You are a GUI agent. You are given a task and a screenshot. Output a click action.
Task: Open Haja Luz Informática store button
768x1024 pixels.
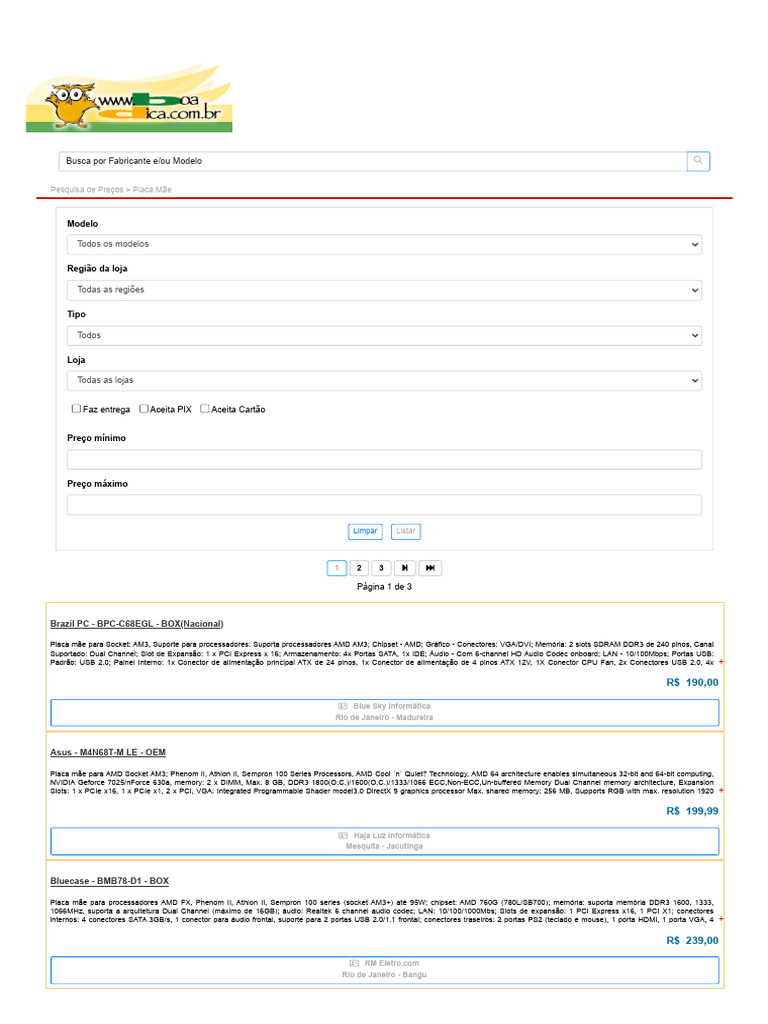click(x=385, y=841)
